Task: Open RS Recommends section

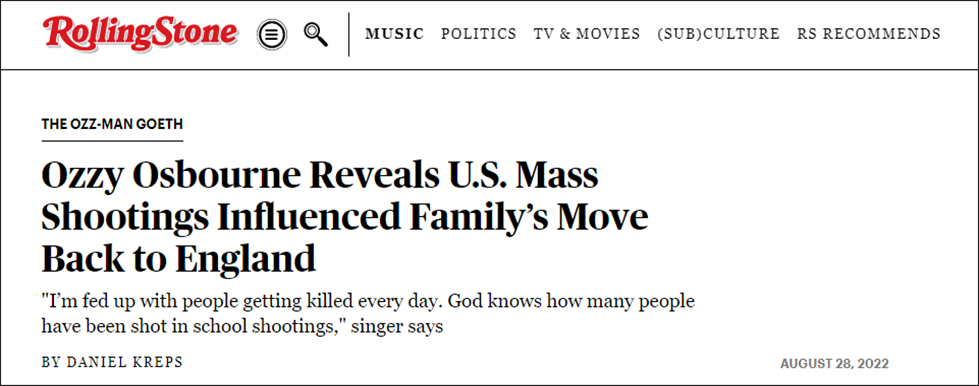Action: point(869,34)
